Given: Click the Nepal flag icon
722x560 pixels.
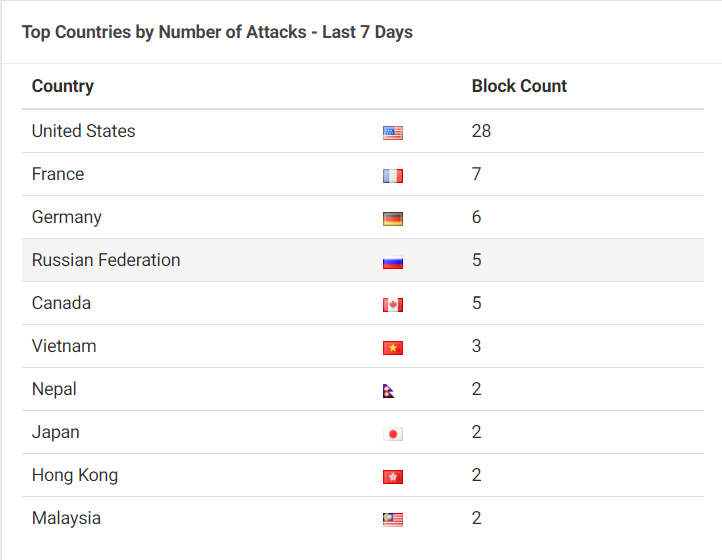Looking at the screenshot, I should (x=388, y=391).
